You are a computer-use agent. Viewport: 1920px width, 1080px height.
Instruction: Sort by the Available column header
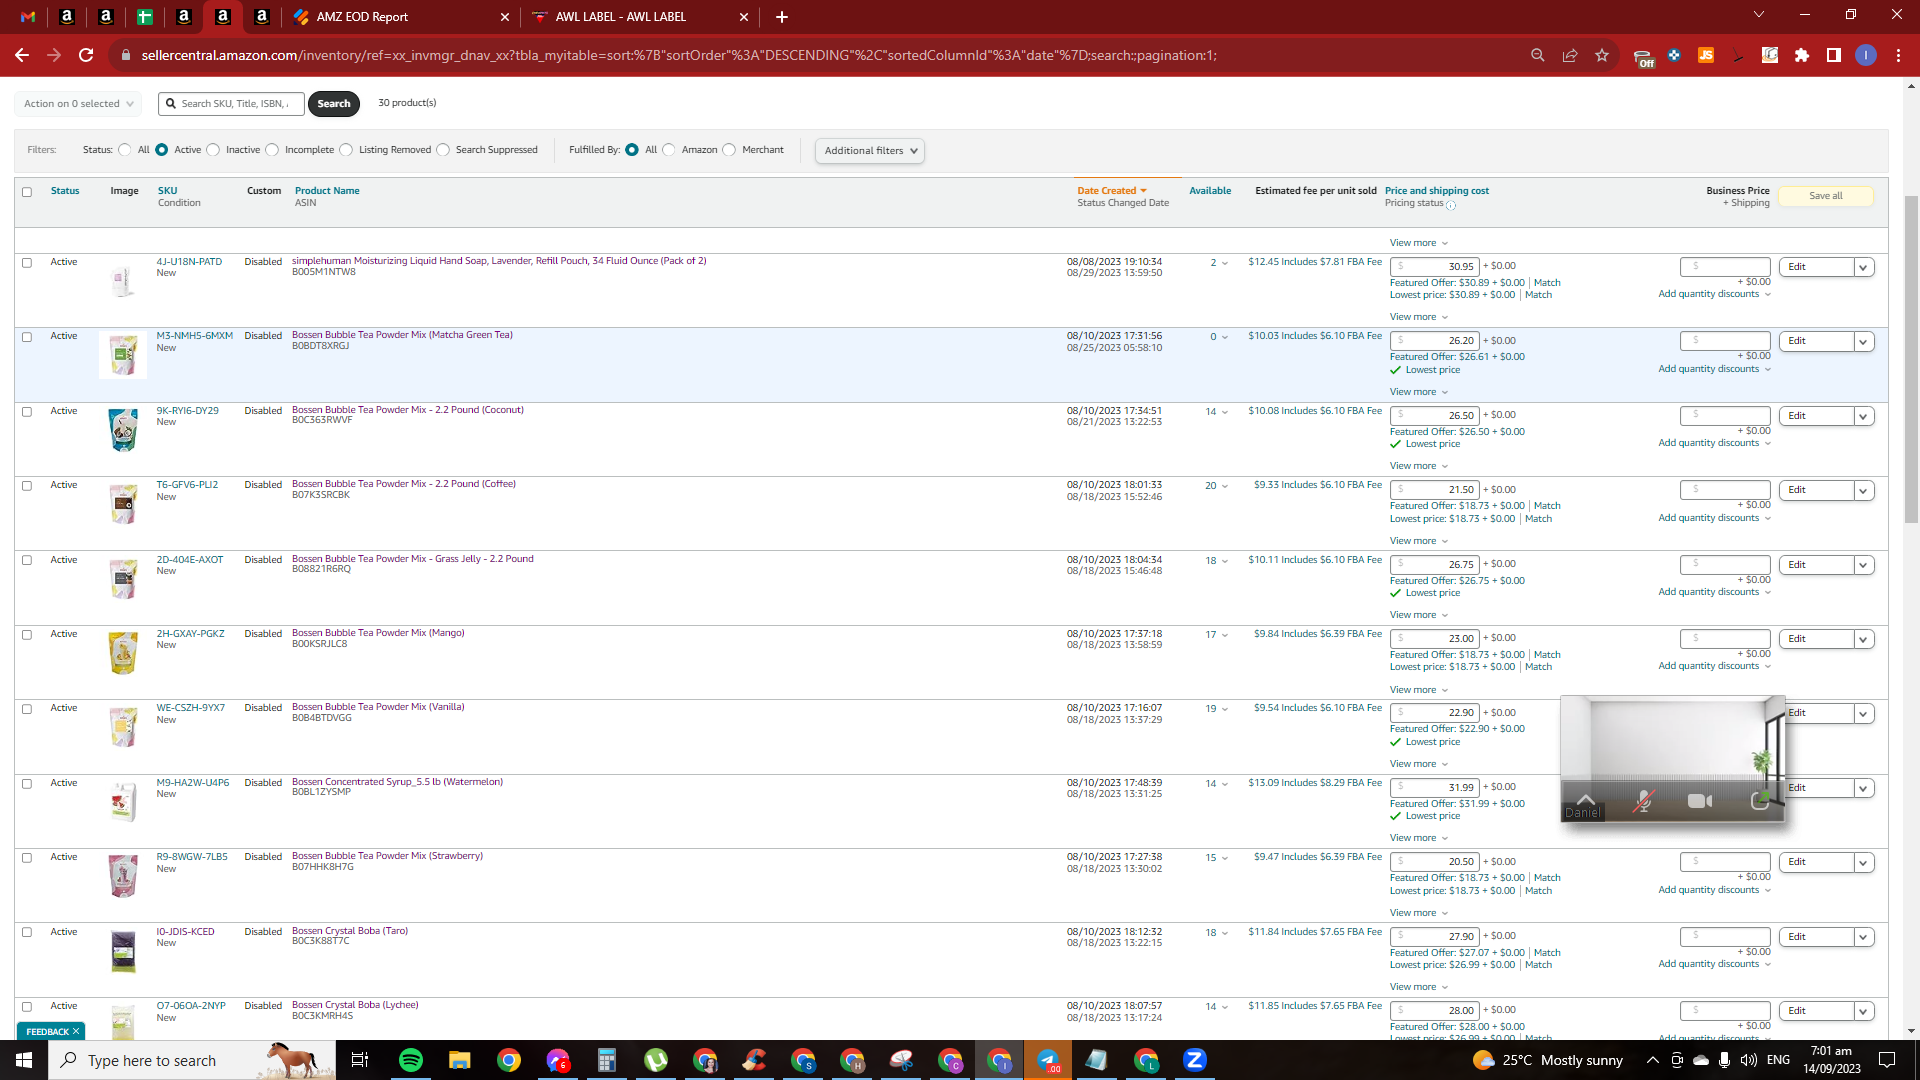(1210, 191)
